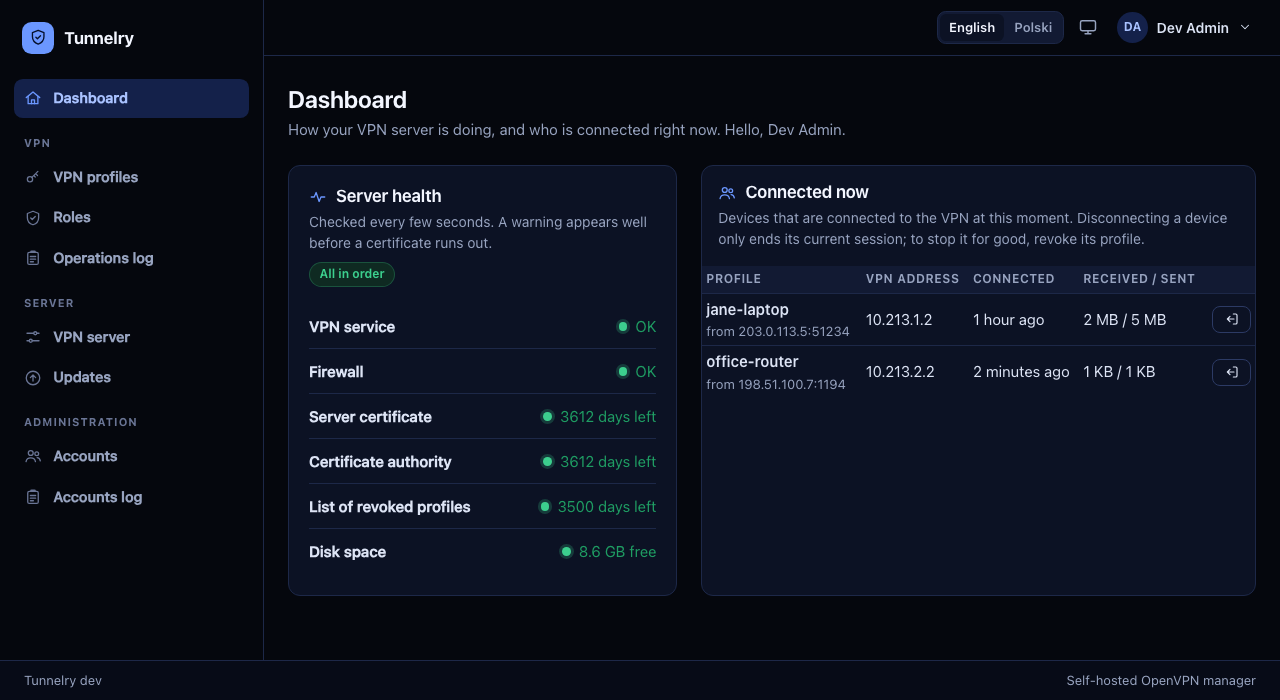Click the Tunnelry brand name
The height and width of the screenshot is (700, 1280).
99,38
